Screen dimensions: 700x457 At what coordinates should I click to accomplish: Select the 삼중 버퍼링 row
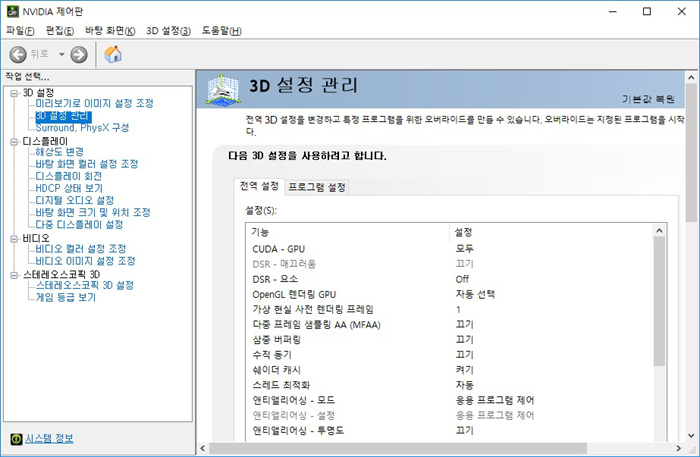tap(450, 340)
